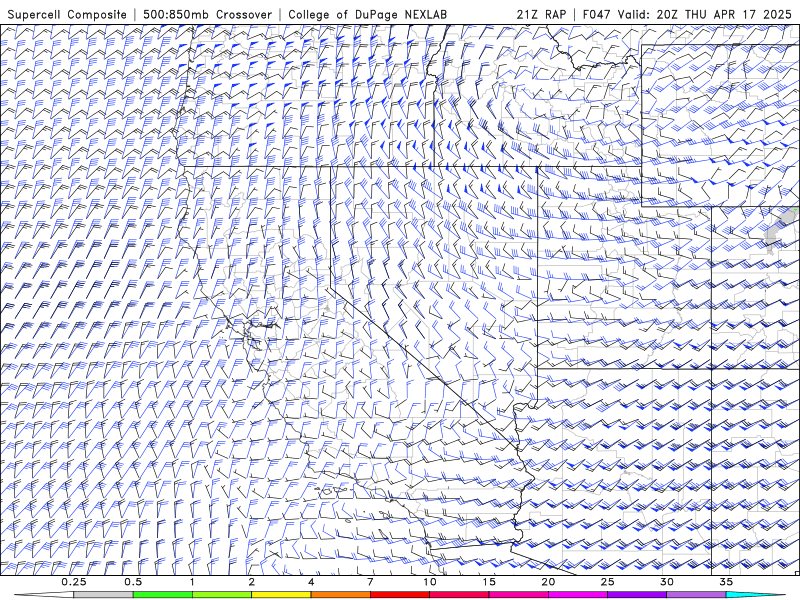The image size is (800, 600).
Task: Select the gray legend color segment
Action: click(x=104, y=595)
